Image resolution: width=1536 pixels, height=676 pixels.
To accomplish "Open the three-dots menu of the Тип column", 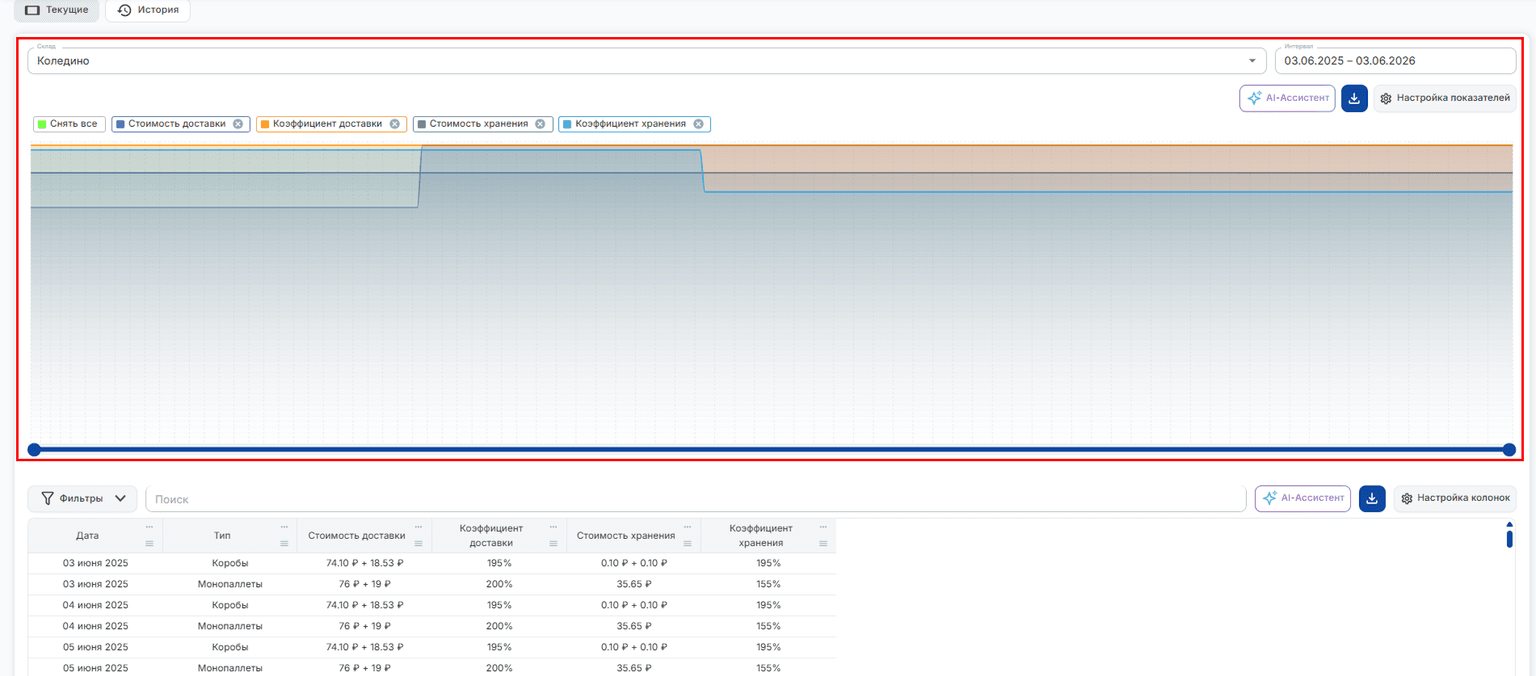I will point(284,527).
